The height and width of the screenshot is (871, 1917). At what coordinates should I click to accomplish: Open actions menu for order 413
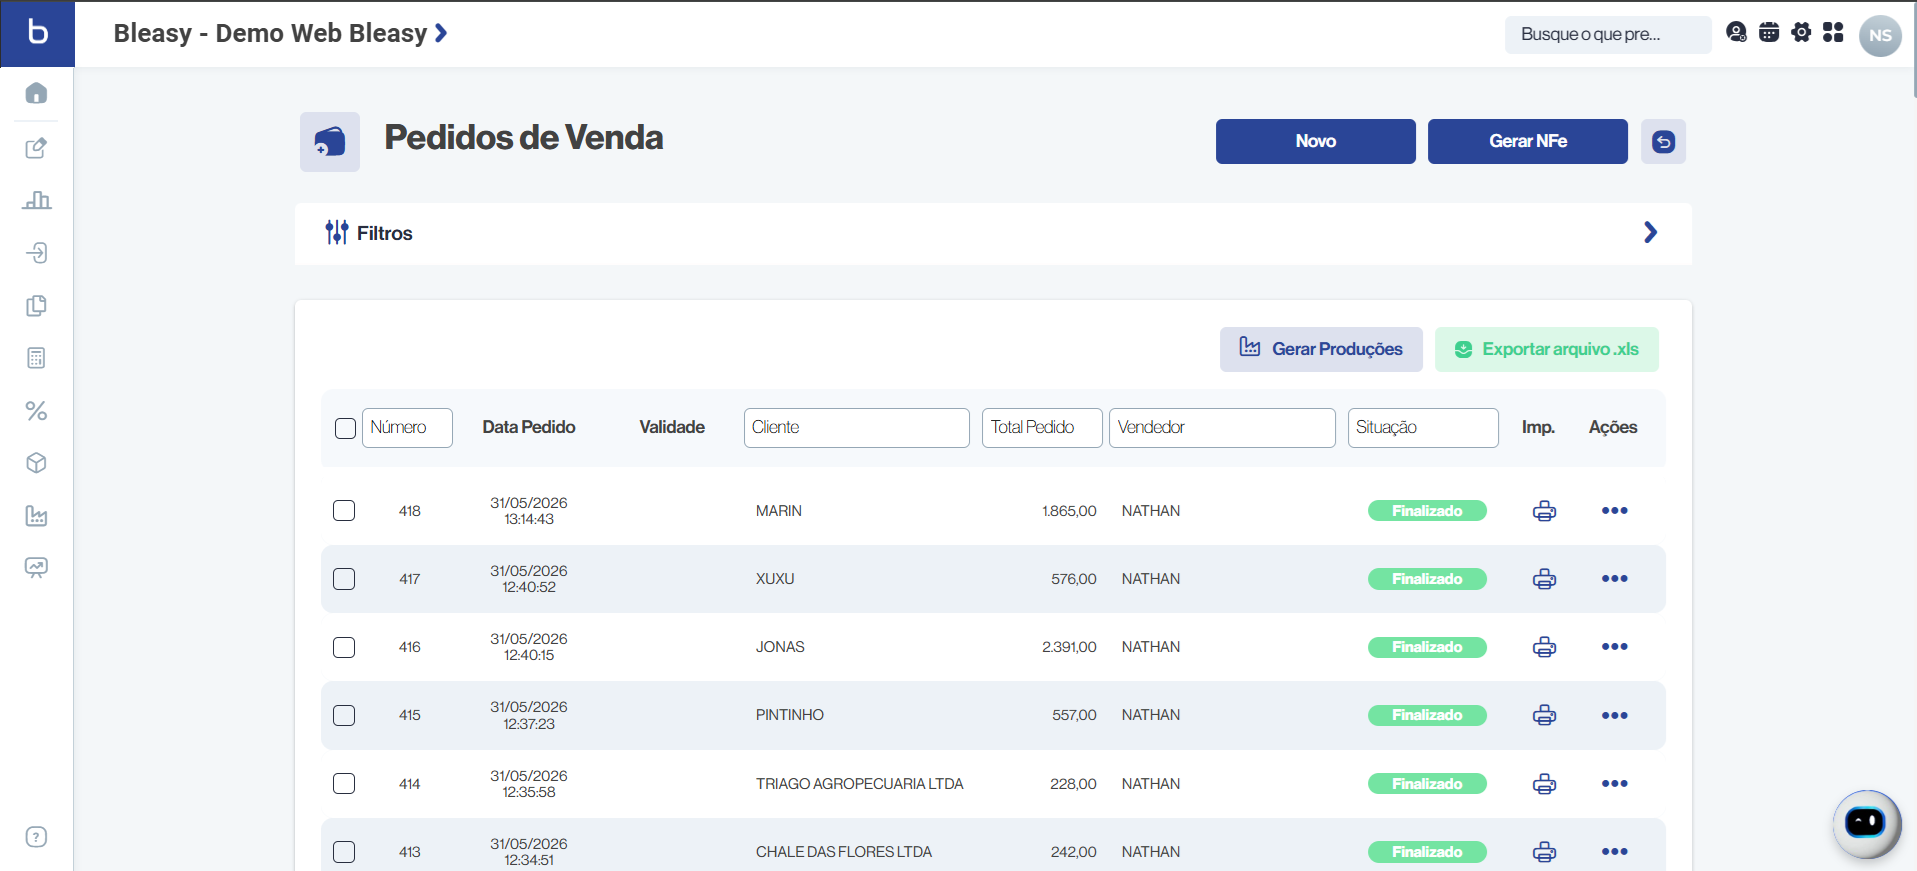pos(1614,852)
